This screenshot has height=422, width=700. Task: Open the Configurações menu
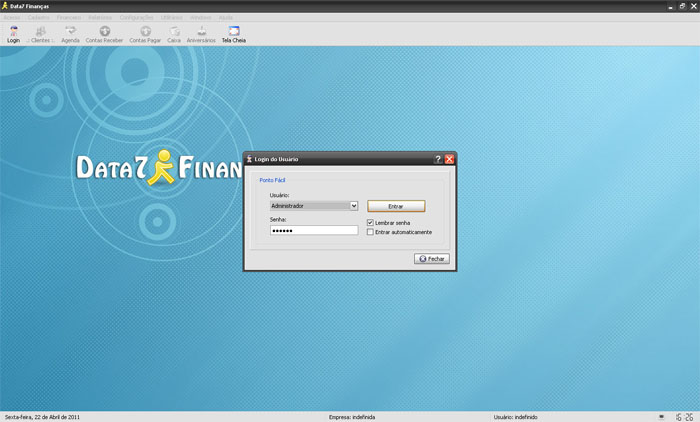point(136,17)
